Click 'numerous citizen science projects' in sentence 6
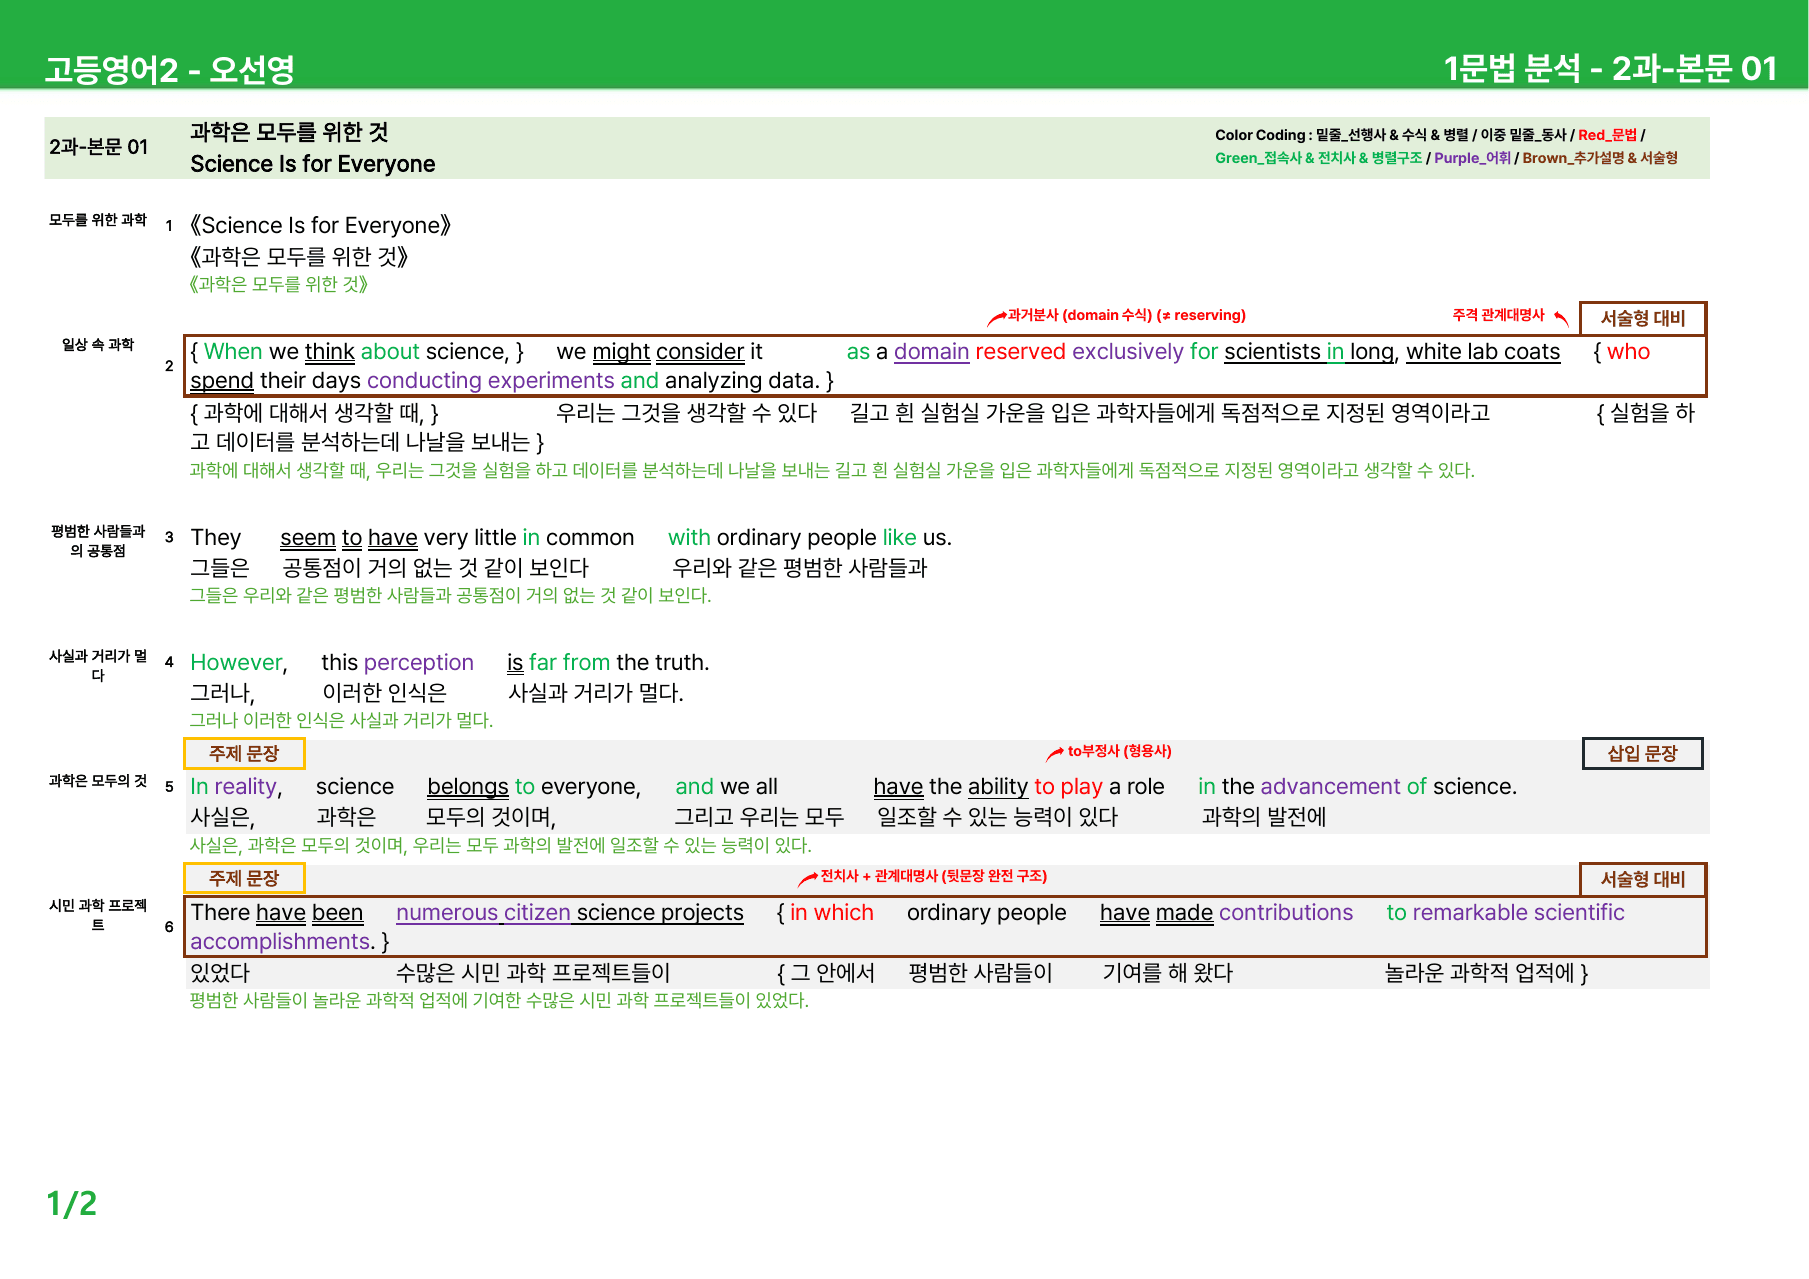 [x=570, y=913]
